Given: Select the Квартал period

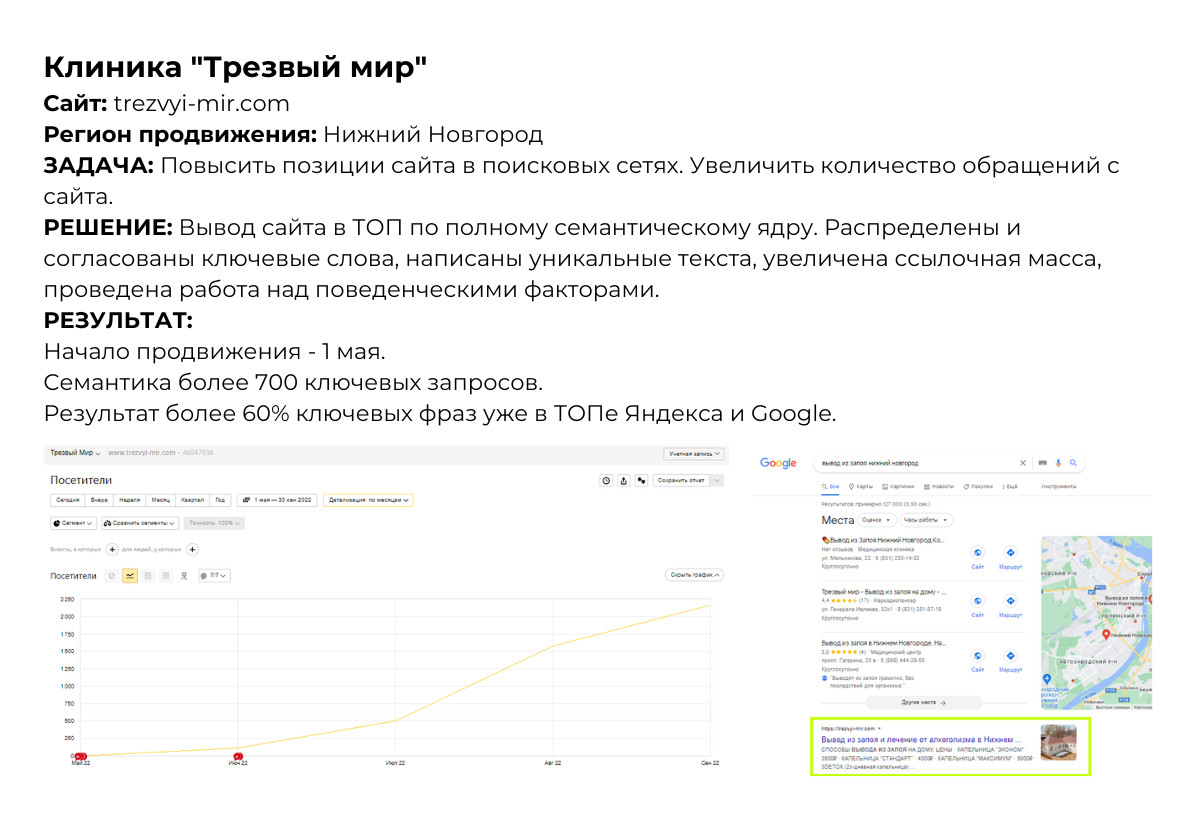Looking at the screenshot, I should [193, 499].
